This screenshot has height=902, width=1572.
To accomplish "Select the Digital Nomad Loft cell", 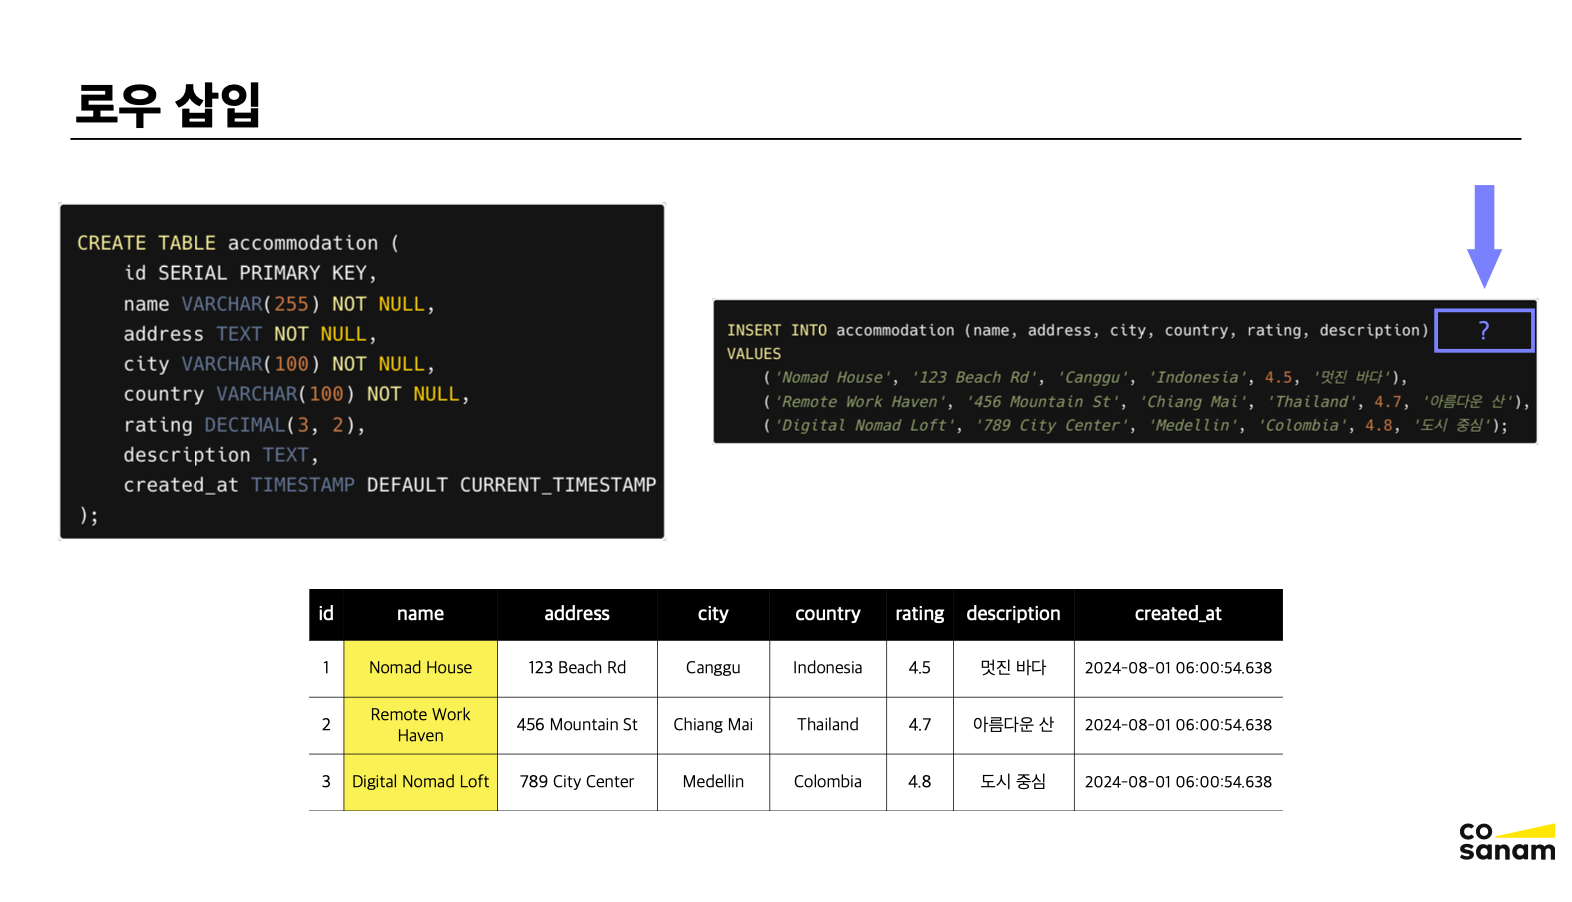I will click(420, 782).
